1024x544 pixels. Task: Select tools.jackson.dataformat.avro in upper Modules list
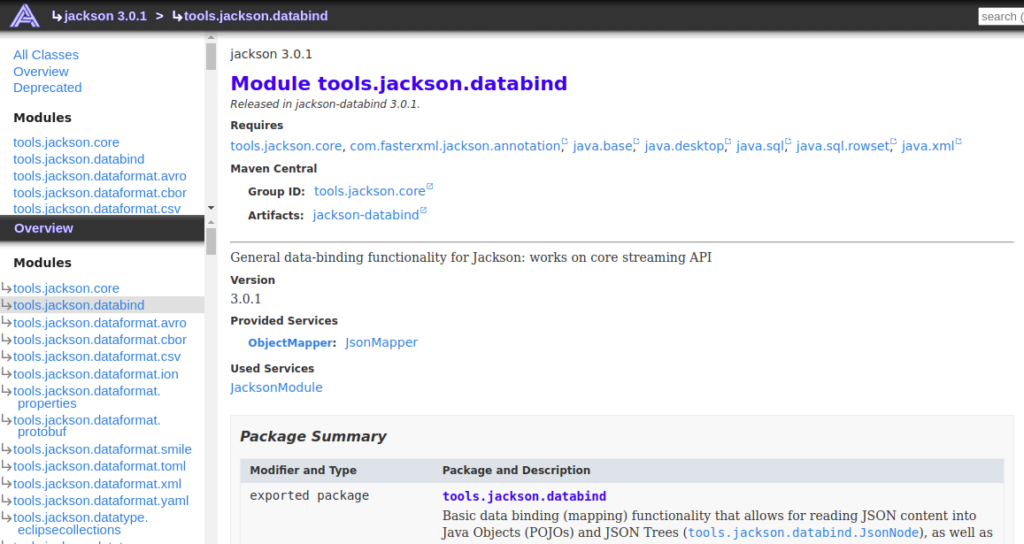point(99,176)
